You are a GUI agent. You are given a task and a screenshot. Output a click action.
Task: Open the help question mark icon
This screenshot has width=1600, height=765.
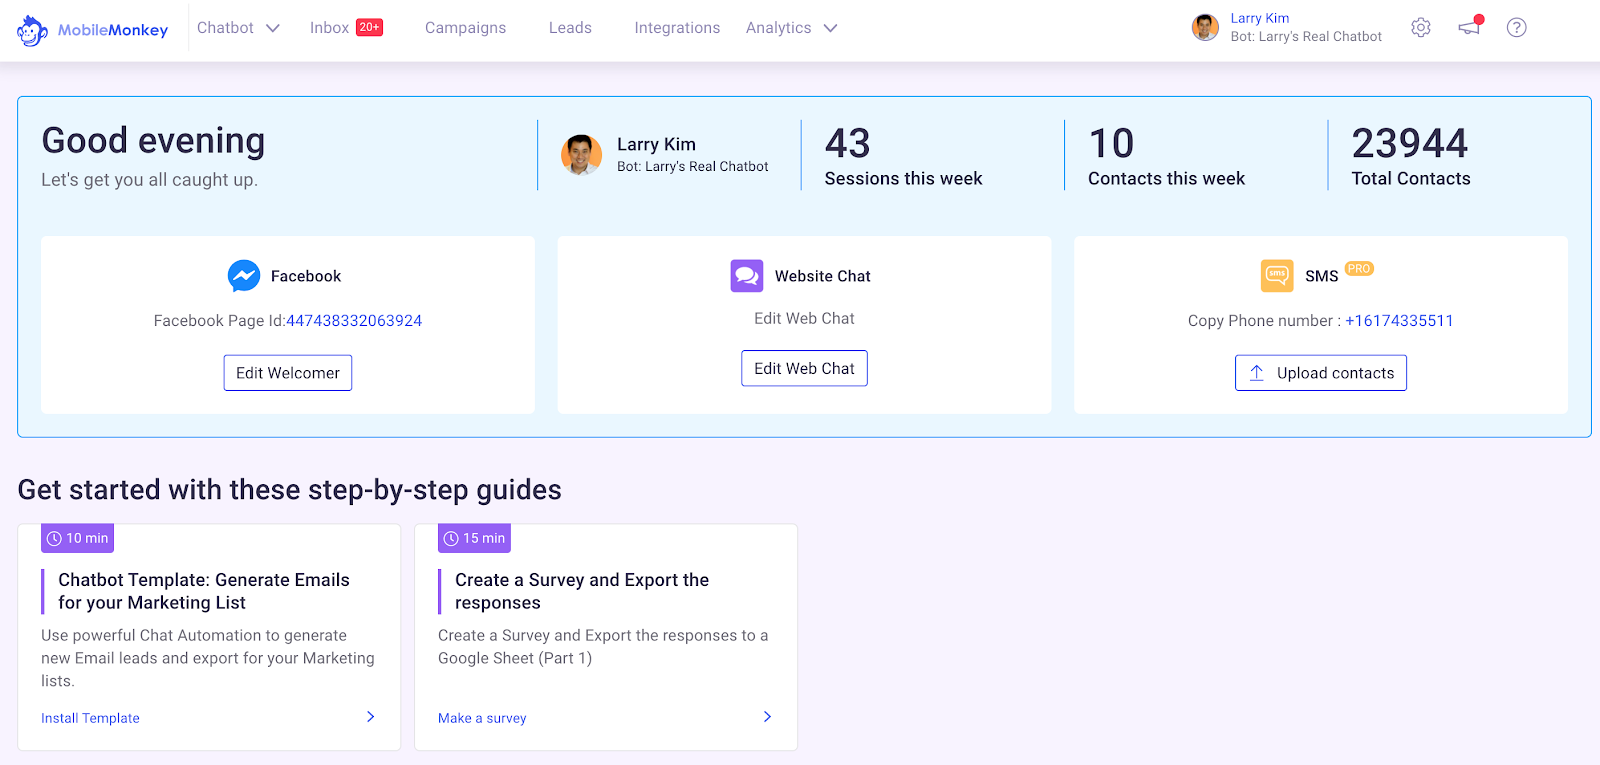click(1517, 28)
